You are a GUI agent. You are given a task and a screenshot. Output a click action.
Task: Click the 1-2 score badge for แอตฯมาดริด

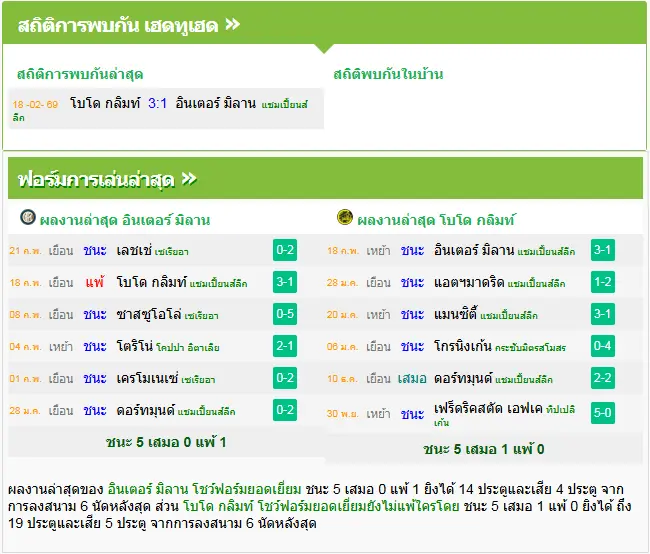pos(603,282)
